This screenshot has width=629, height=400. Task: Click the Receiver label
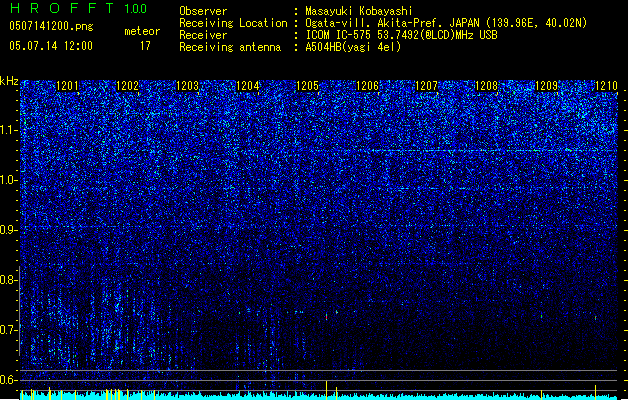pyautogui.click(x=203, y=35)
